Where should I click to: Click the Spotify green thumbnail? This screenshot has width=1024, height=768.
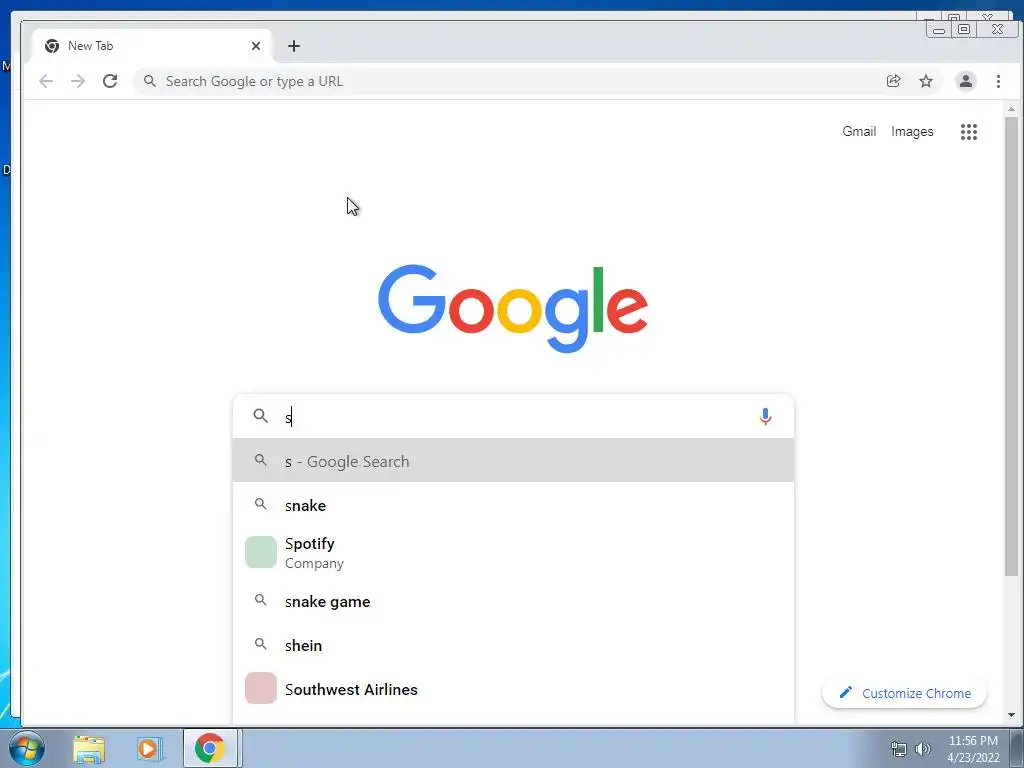click(261, 552)
